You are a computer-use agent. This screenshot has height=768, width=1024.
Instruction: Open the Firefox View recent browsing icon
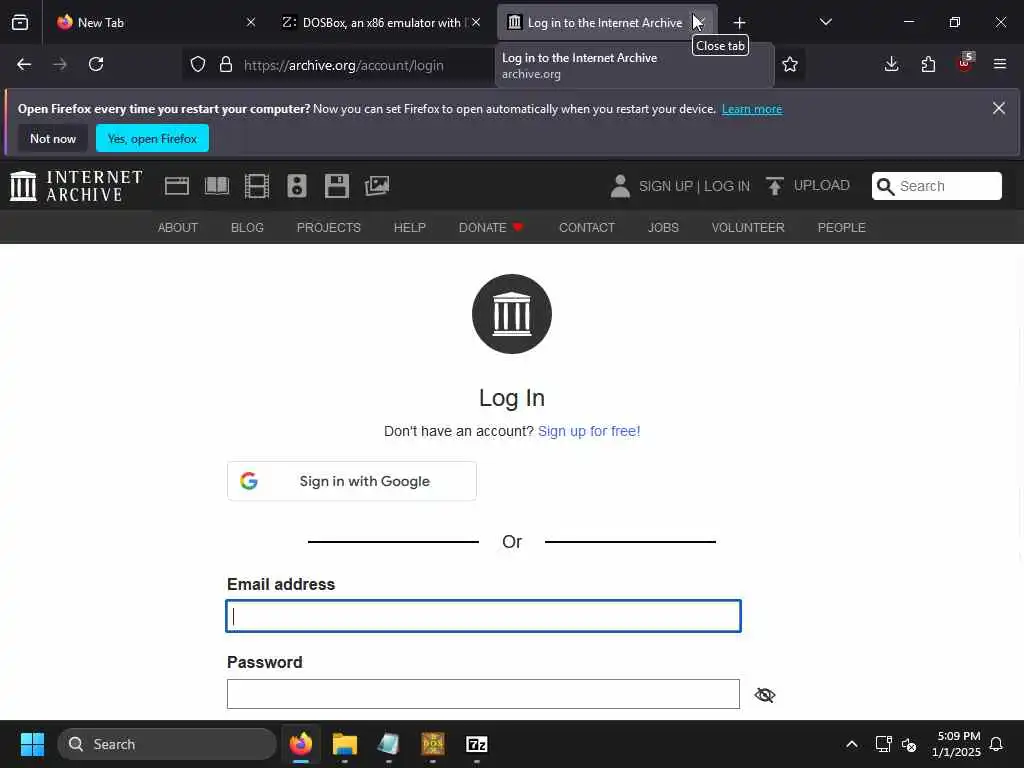[20, 22]
